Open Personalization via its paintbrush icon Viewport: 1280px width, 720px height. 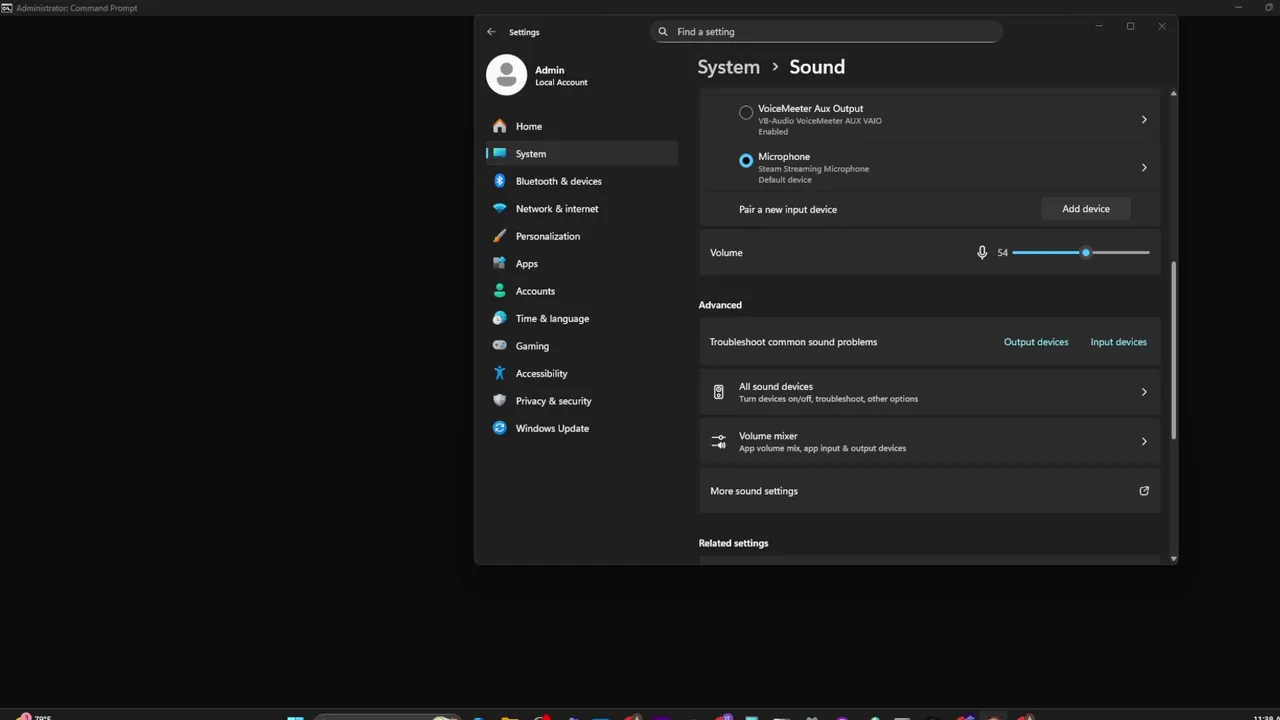pyautogui.click(x=500, y=236)
